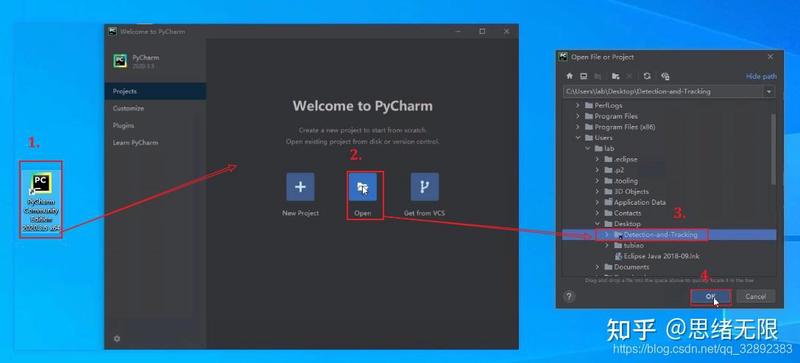Viewport: 800px width, 363px height.
Task: Expand the Detection-and-Tracking folder chevron
Action: tap(606, 235)
